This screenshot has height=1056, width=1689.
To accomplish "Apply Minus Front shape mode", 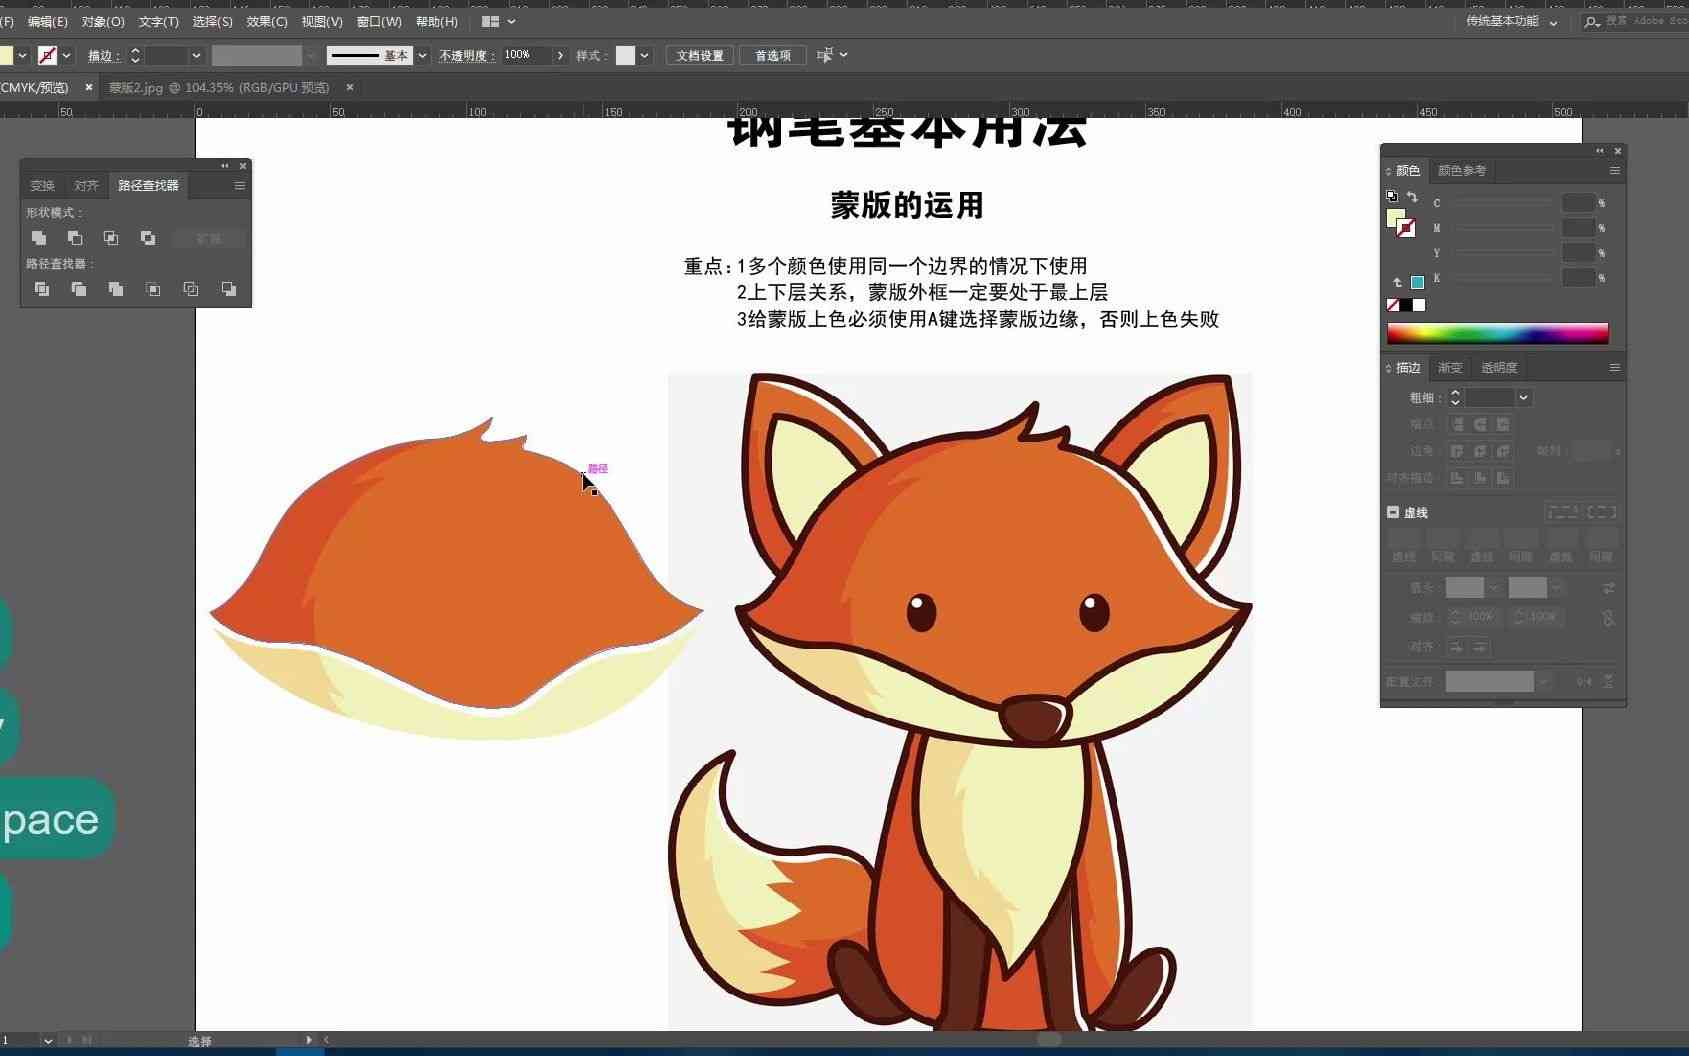I will [x=75, y=238].
